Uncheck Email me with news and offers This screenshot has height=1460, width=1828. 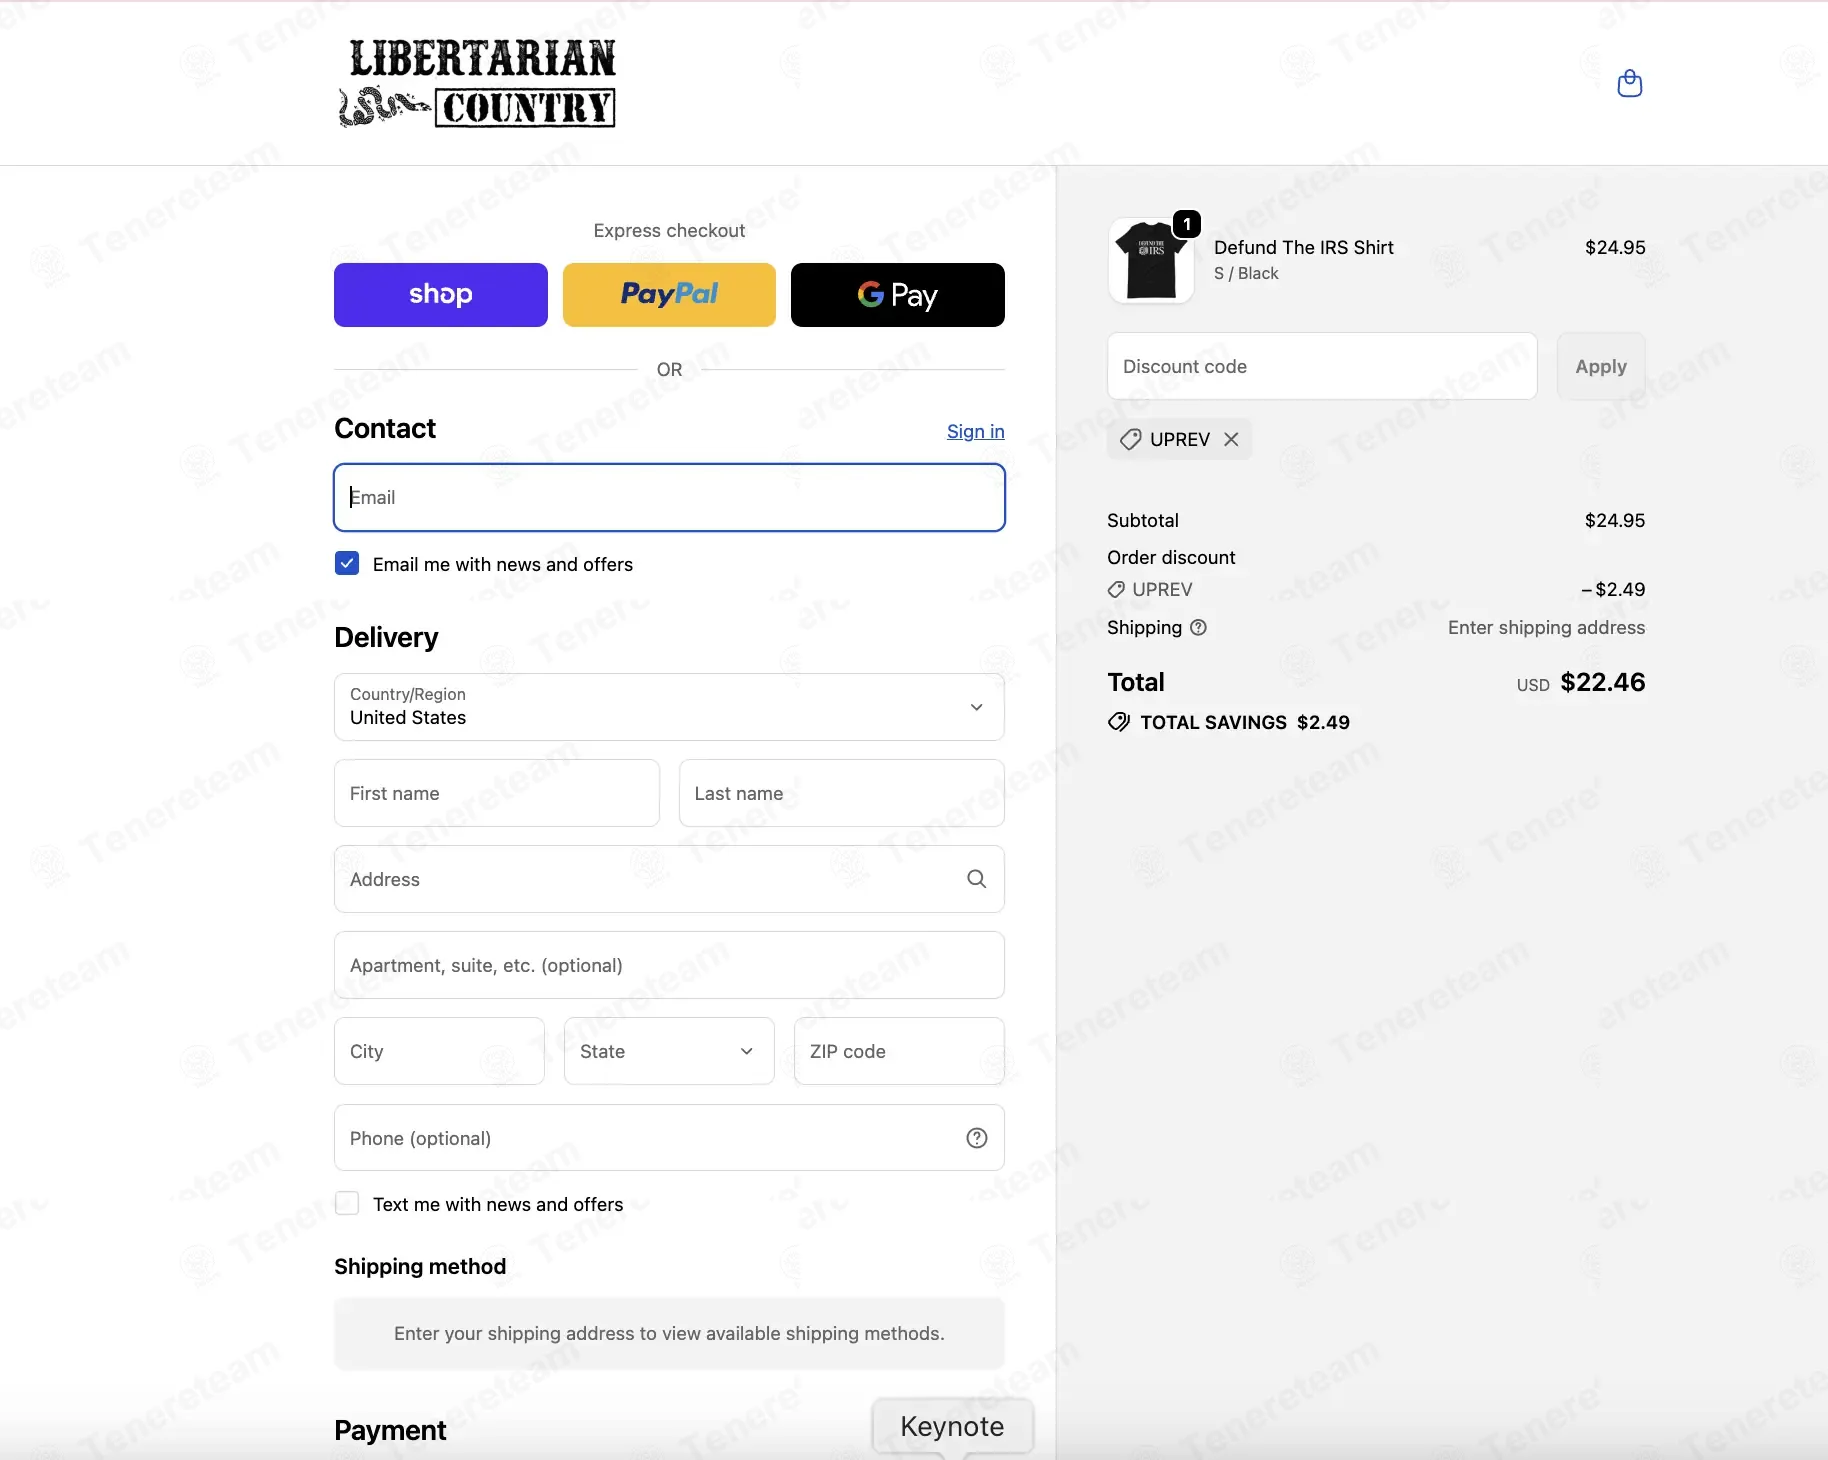(347, 563)
